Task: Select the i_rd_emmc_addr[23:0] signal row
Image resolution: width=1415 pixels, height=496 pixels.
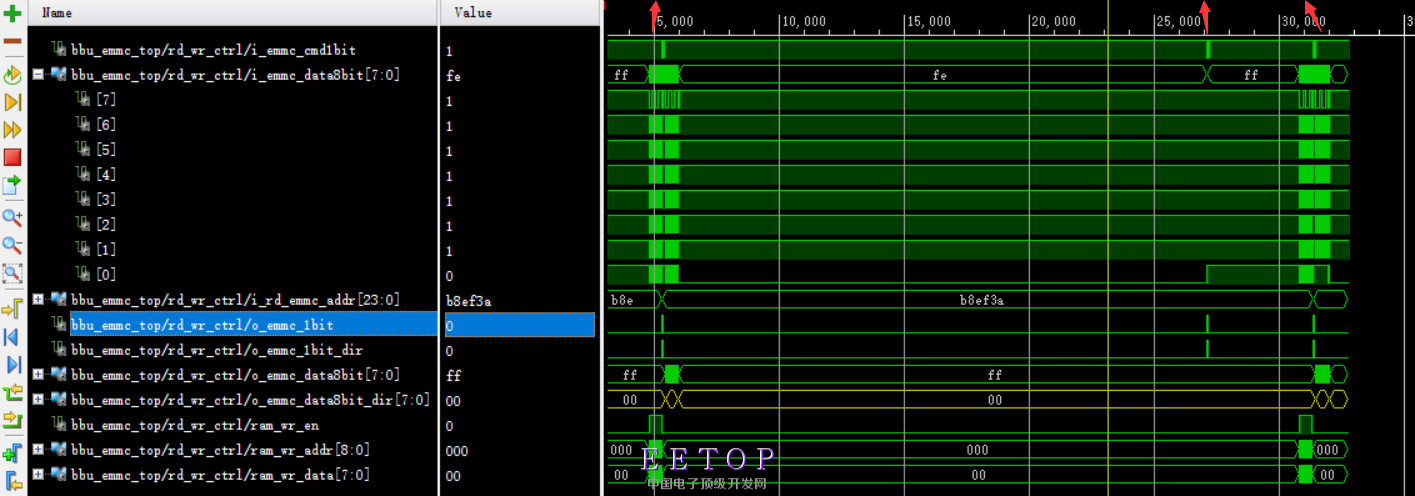Action: coord(236,299)
